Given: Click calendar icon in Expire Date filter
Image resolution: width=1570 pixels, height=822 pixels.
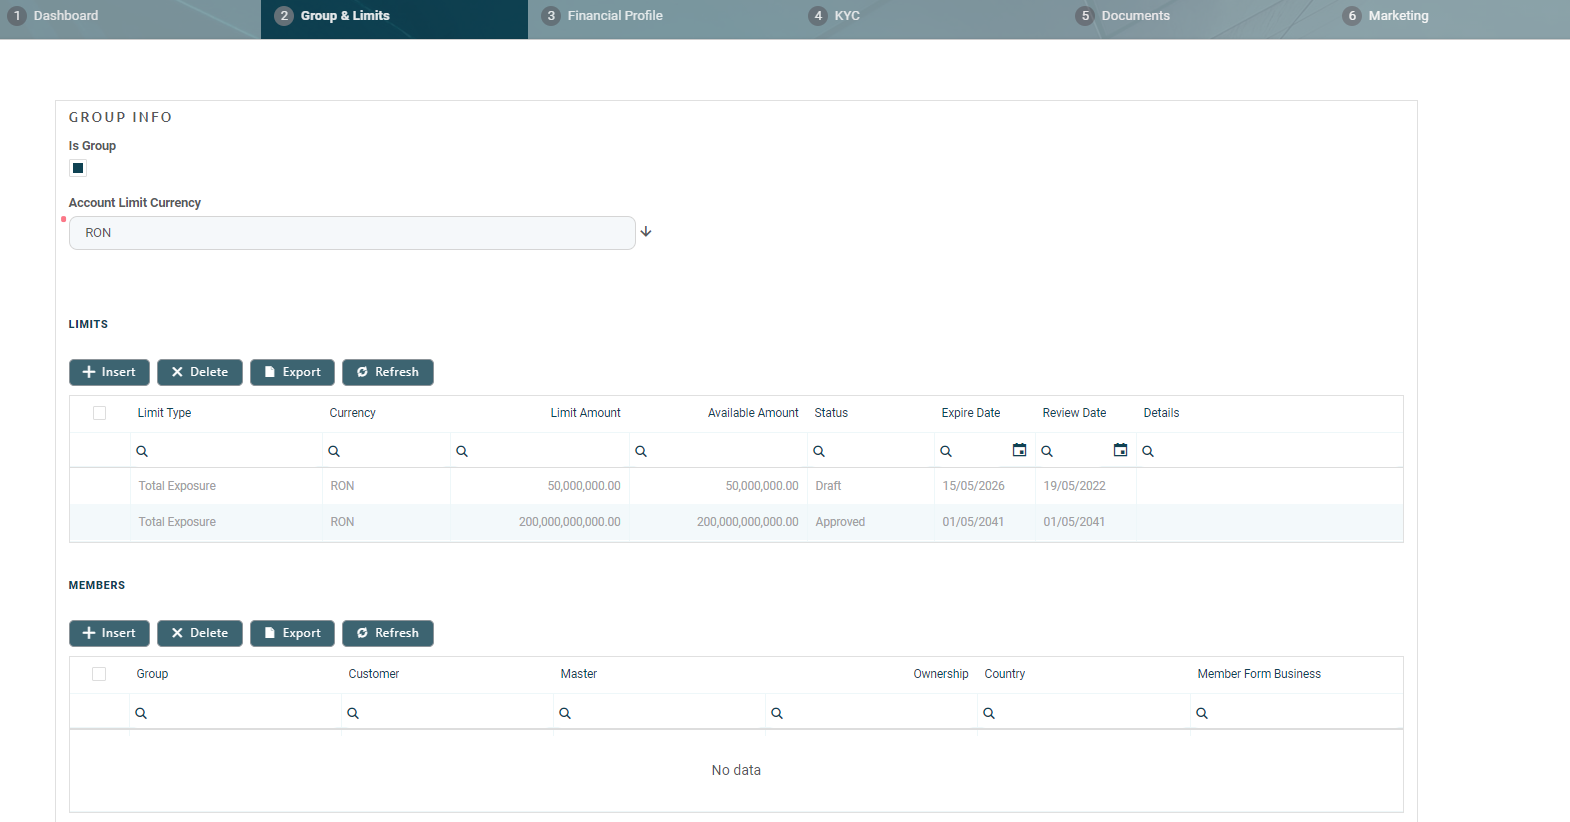Looking at the screenshot, I should (x=1019, y=450).
